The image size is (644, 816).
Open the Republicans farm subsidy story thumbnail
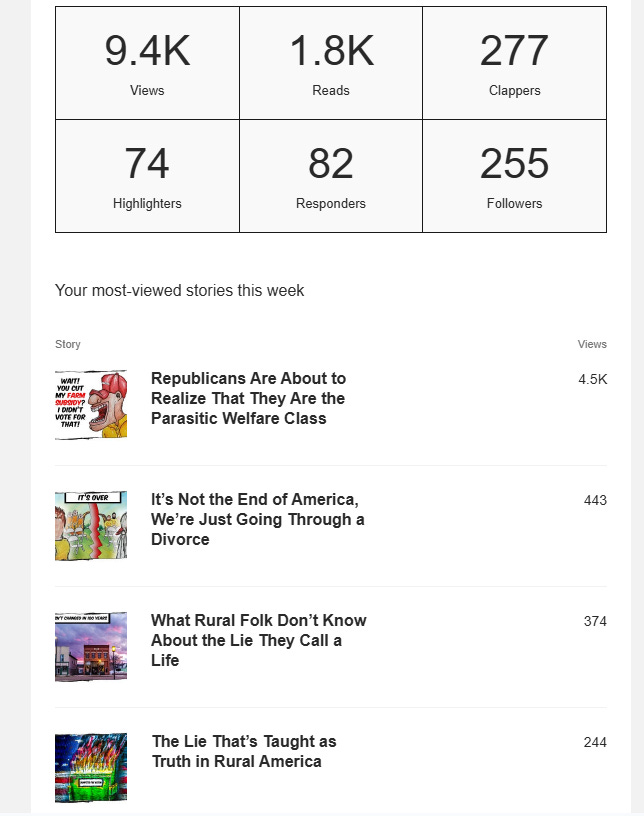(91, 405)
